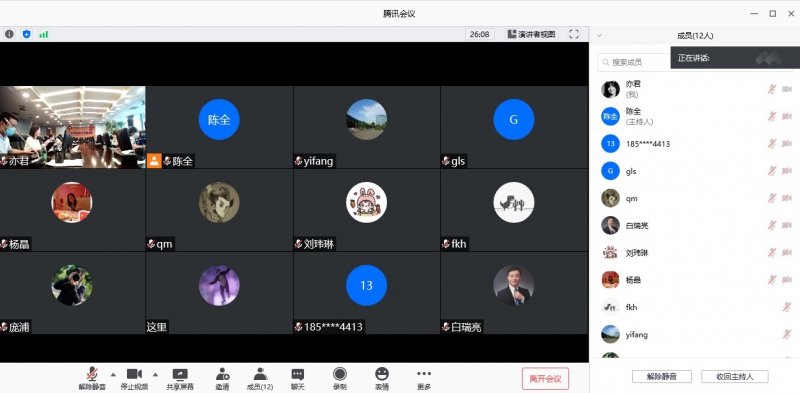Switch the speaker view layout at top
Viewport: 800px width, 393px height.
[x=532, y=34]
